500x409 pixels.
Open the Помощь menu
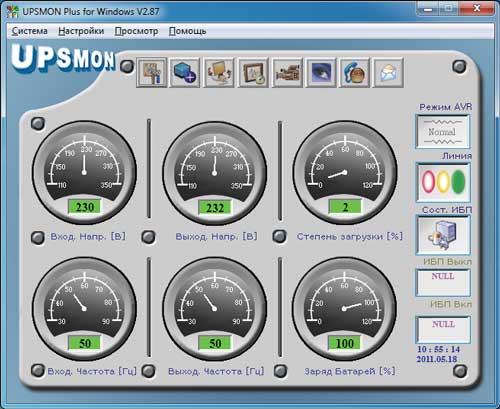point(187,31)
